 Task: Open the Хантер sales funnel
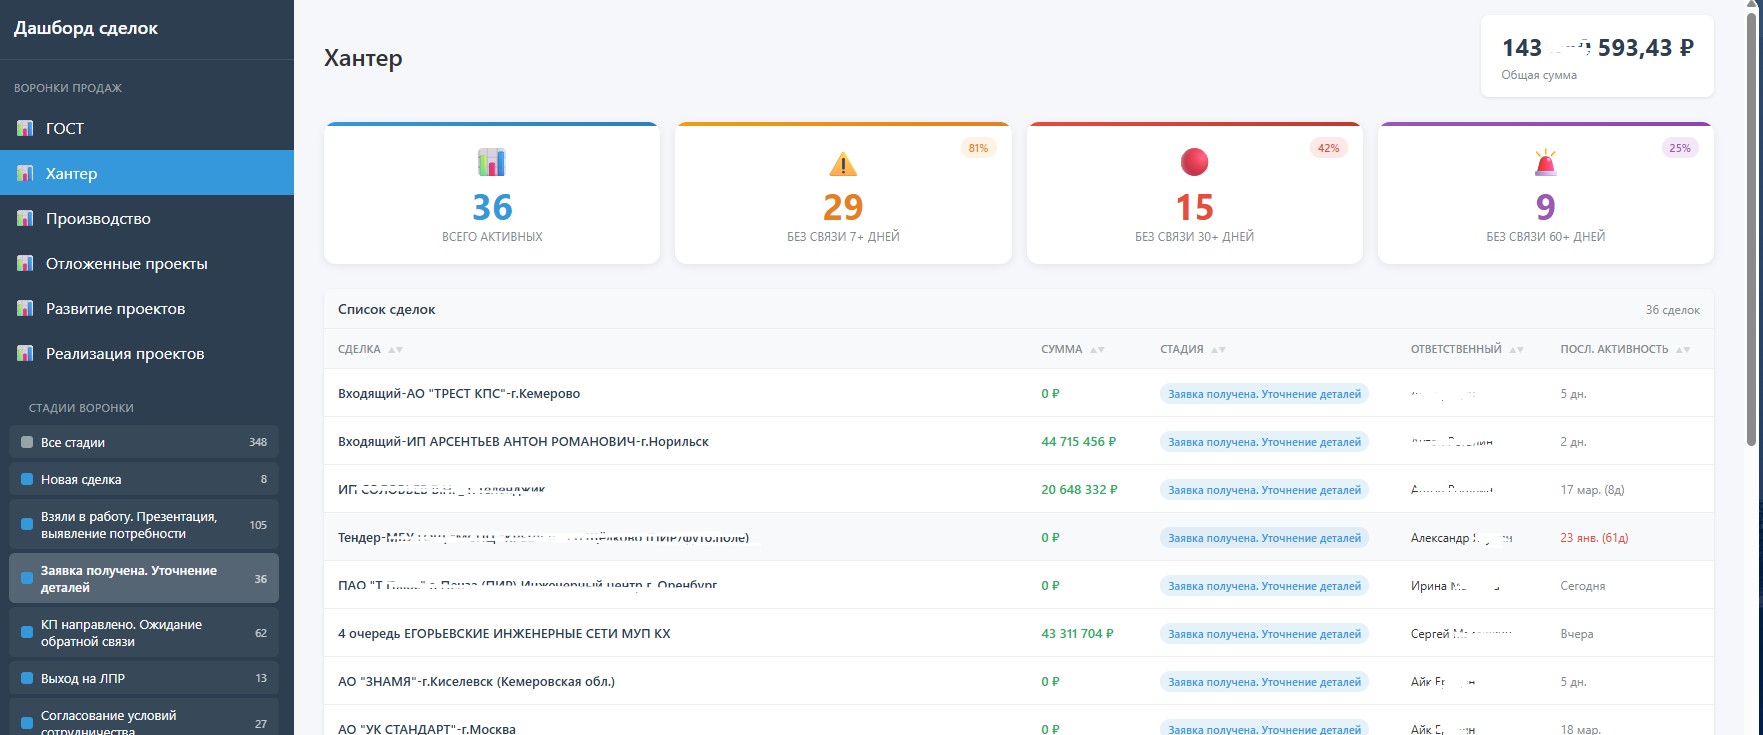pyautogui.click(x=72, y=173)
